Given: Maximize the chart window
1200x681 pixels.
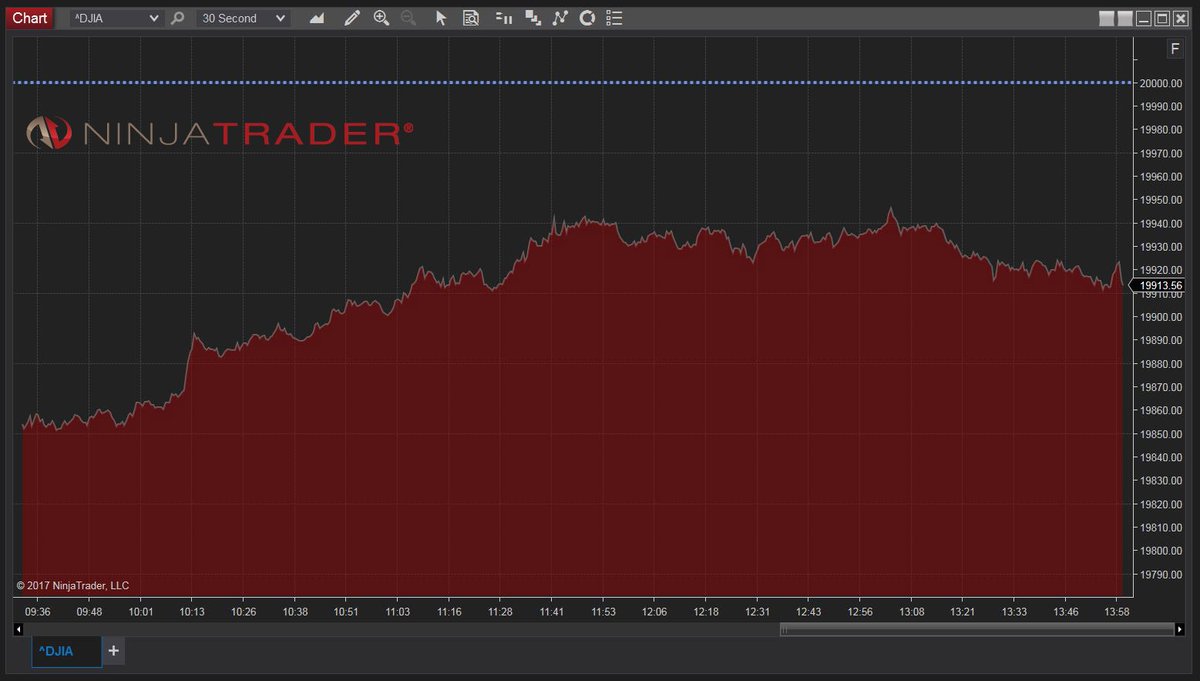Looking at the screenshot, I should (x=1162, y=18).
